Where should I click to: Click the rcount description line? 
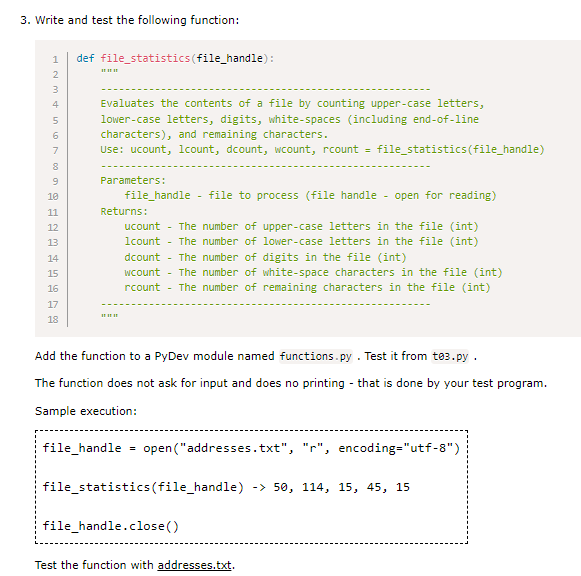(x=307, y=287)
